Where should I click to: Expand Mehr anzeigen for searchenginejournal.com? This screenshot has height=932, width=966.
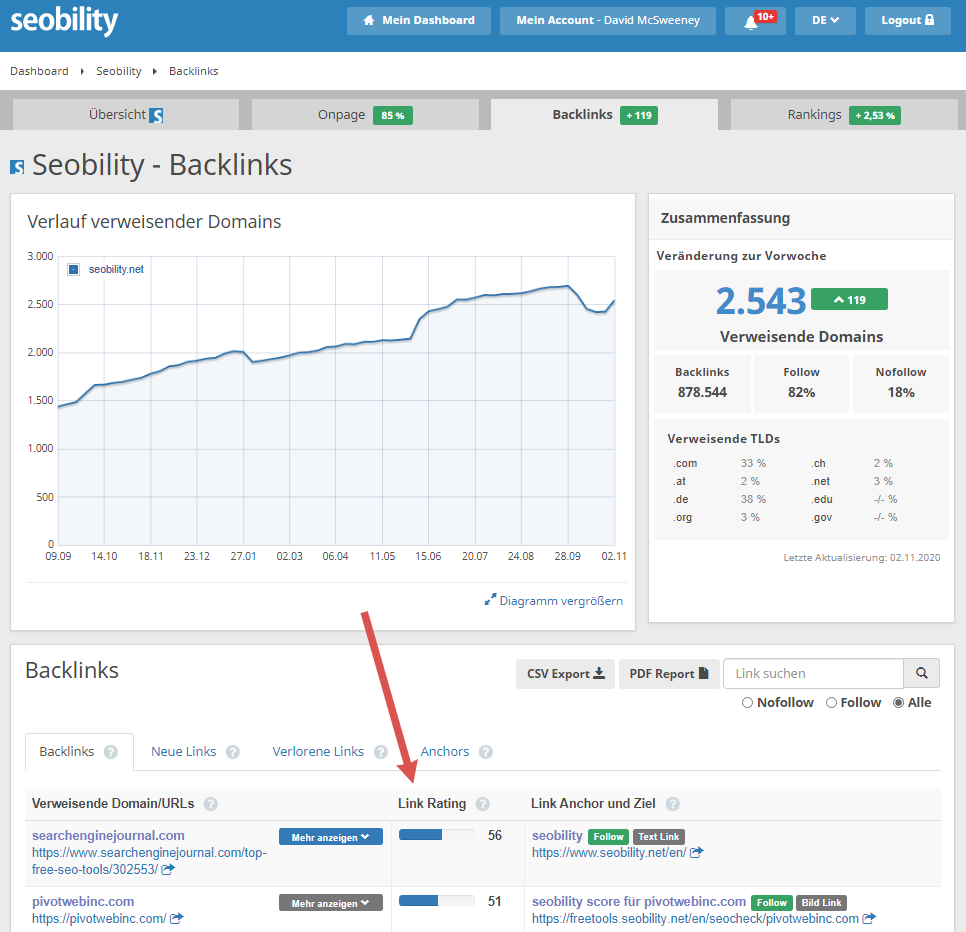click(331, 837)
